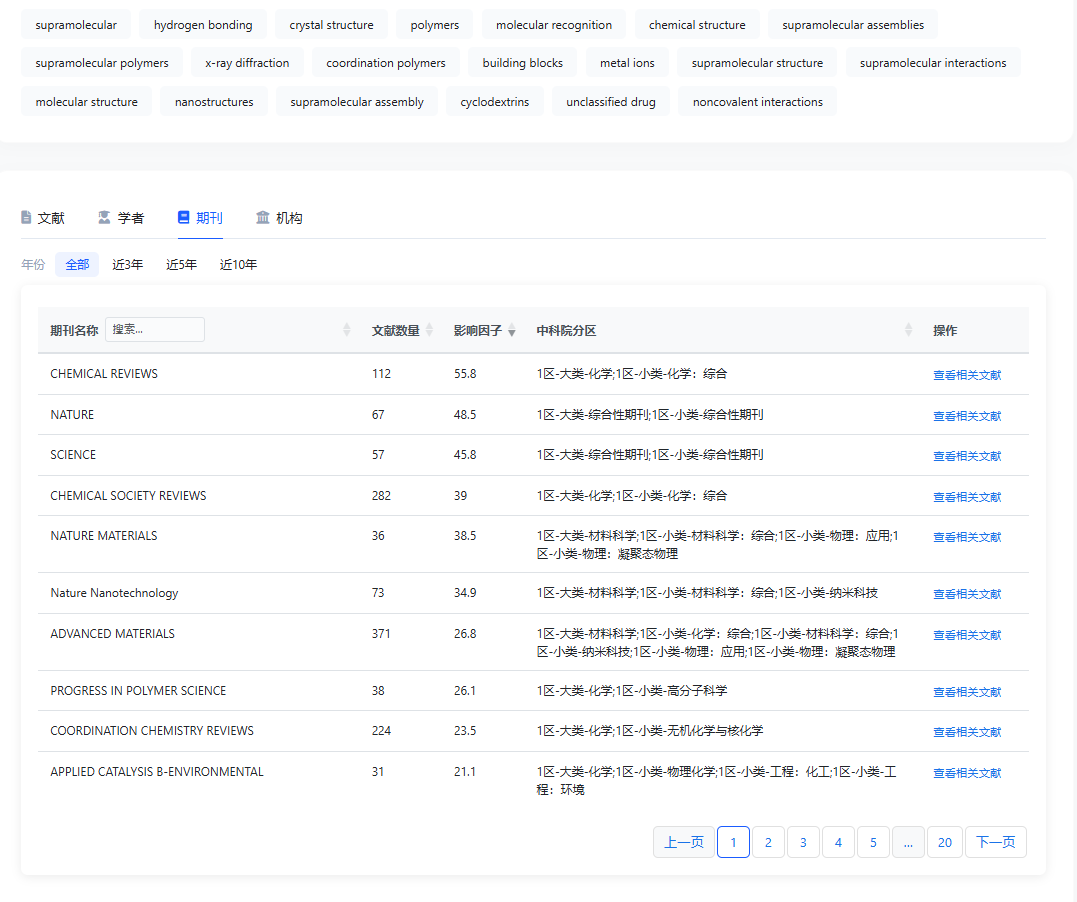Click the journal name search input field

[154, 330]
